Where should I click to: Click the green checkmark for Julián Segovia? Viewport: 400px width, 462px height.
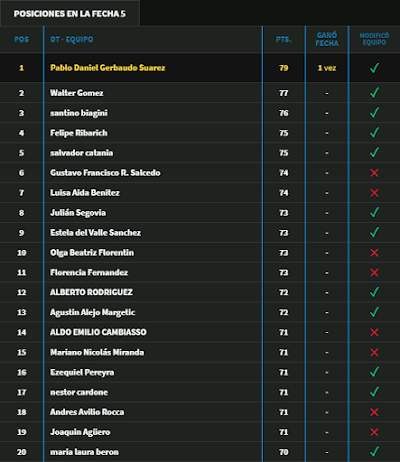(x=374, y=212)
